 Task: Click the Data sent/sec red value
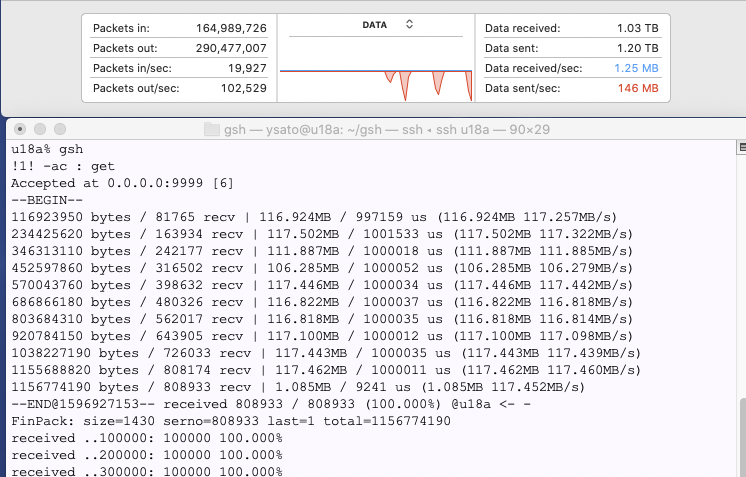pos(638,88)
